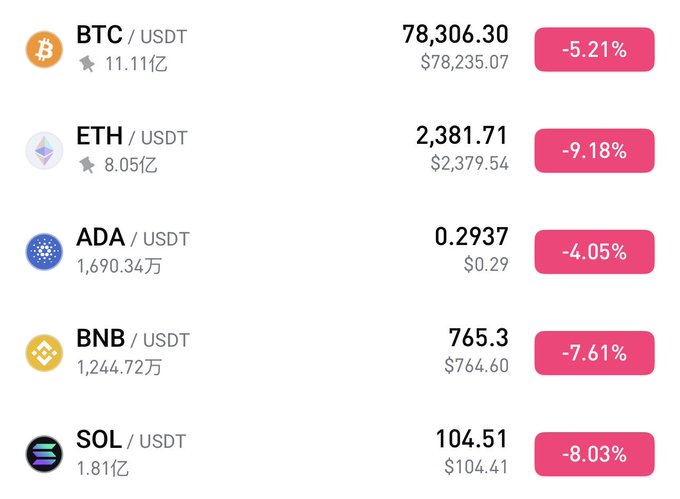The height and width of the screenshot is (499, 680).
Task: Tap the SOL -8.03% change badge
Action: pos(594,454)
